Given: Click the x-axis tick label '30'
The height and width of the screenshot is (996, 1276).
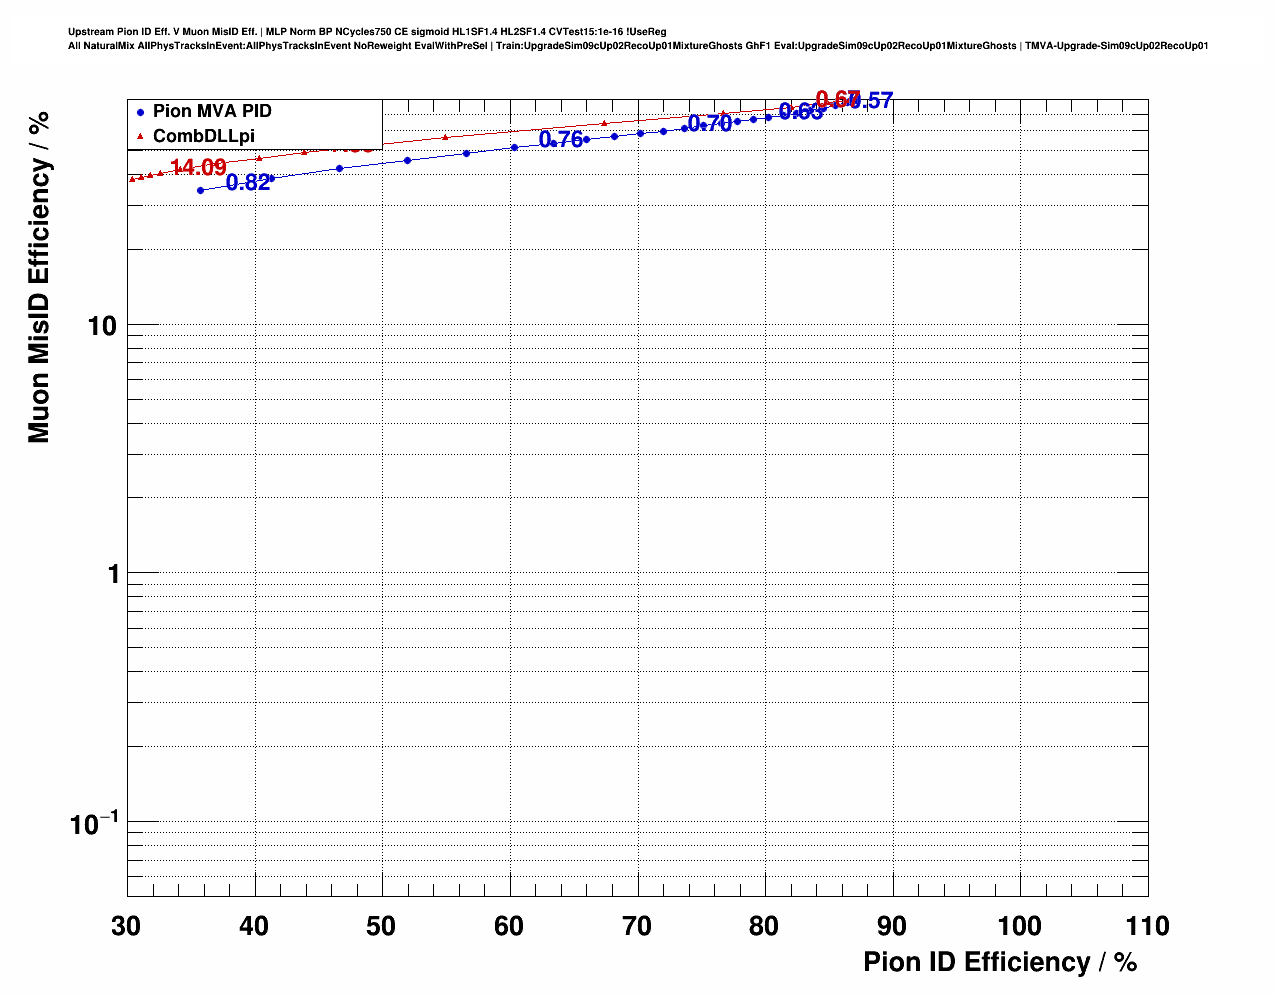Looking at the screenshot, I should 126,927.
